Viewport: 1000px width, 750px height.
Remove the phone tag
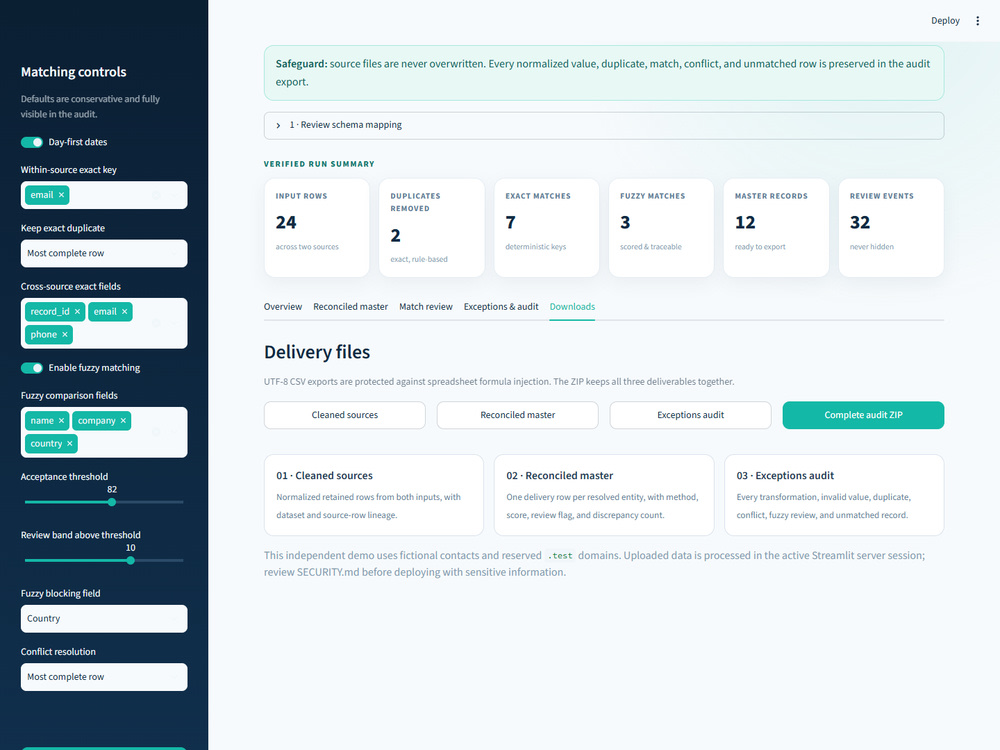click(x=64, y=335)
